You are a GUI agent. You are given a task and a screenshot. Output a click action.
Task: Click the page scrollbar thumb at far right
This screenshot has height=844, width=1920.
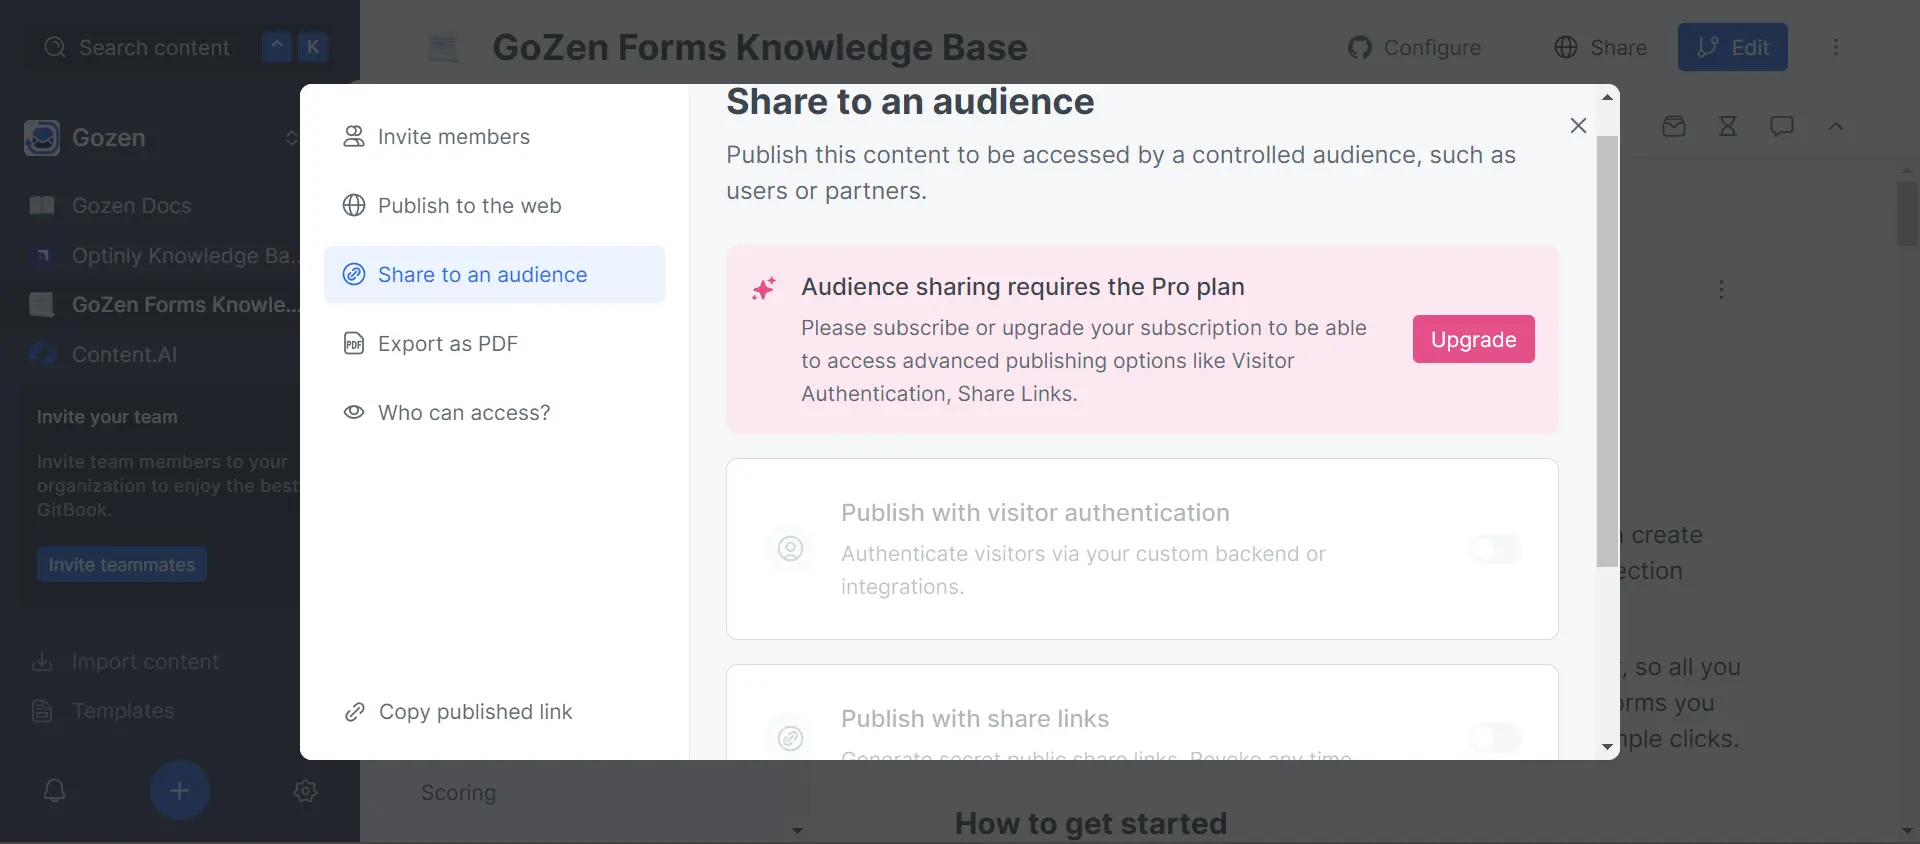(1907, 212)
